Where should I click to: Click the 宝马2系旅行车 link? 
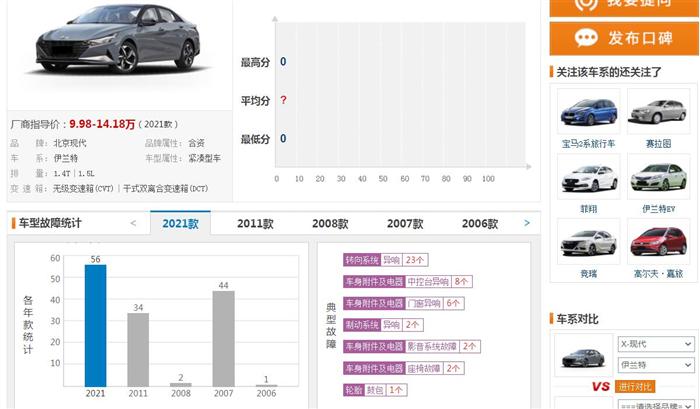588,144
